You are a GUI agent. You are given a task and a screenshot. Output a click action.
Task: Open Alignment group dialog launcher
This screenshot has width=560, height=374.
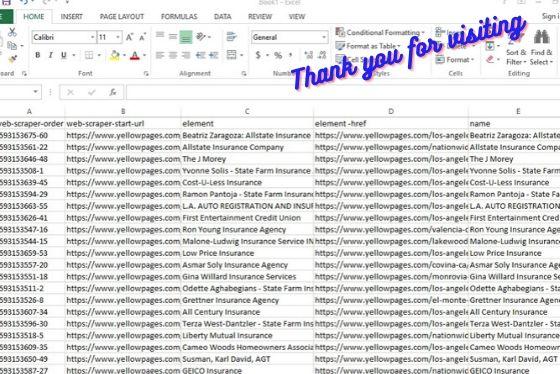244,74
